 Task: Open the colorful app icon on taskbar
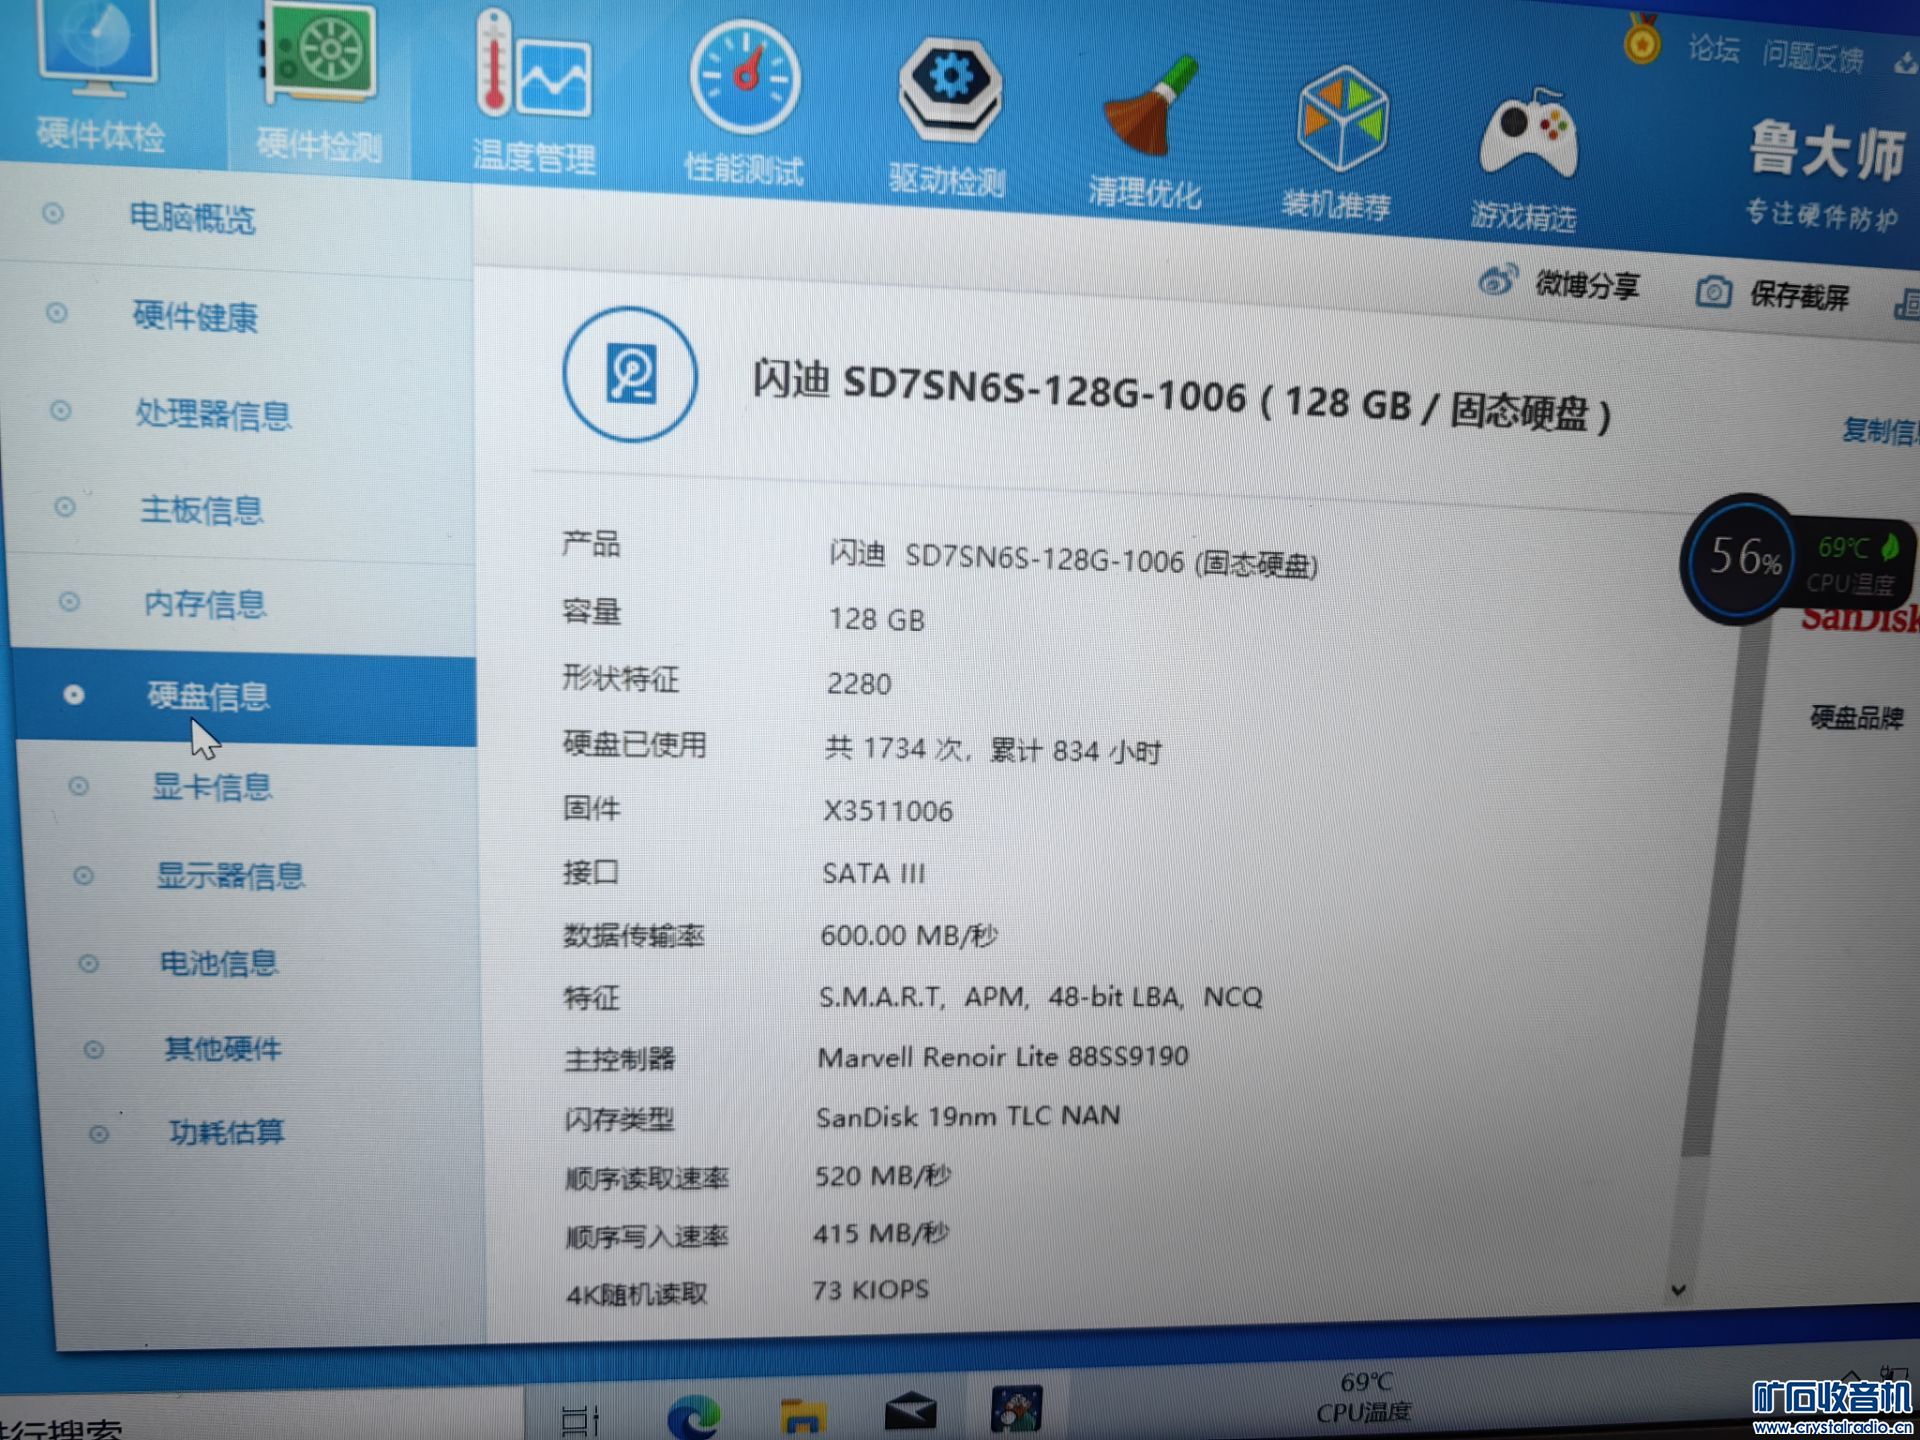point(1016,1408)
